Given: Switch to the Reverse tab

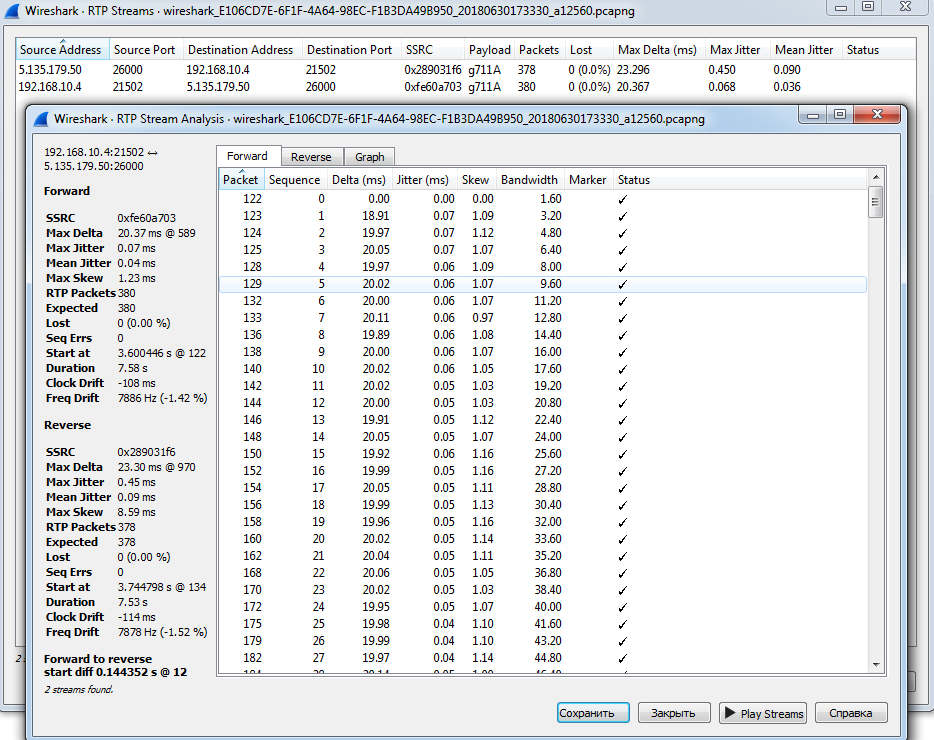Looking at the screenshot, I should pyautogui.click(x=312, y=157).
